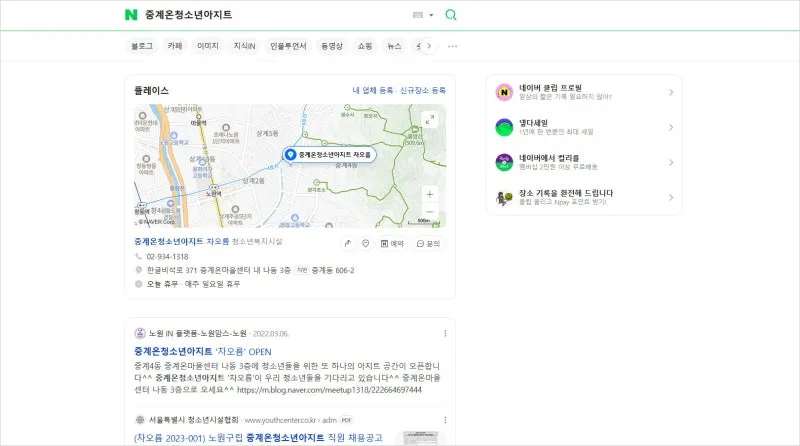Open the on-screen keyboard icon
Image resolution: width=800 pixels, height=446 pixels.
418,15
